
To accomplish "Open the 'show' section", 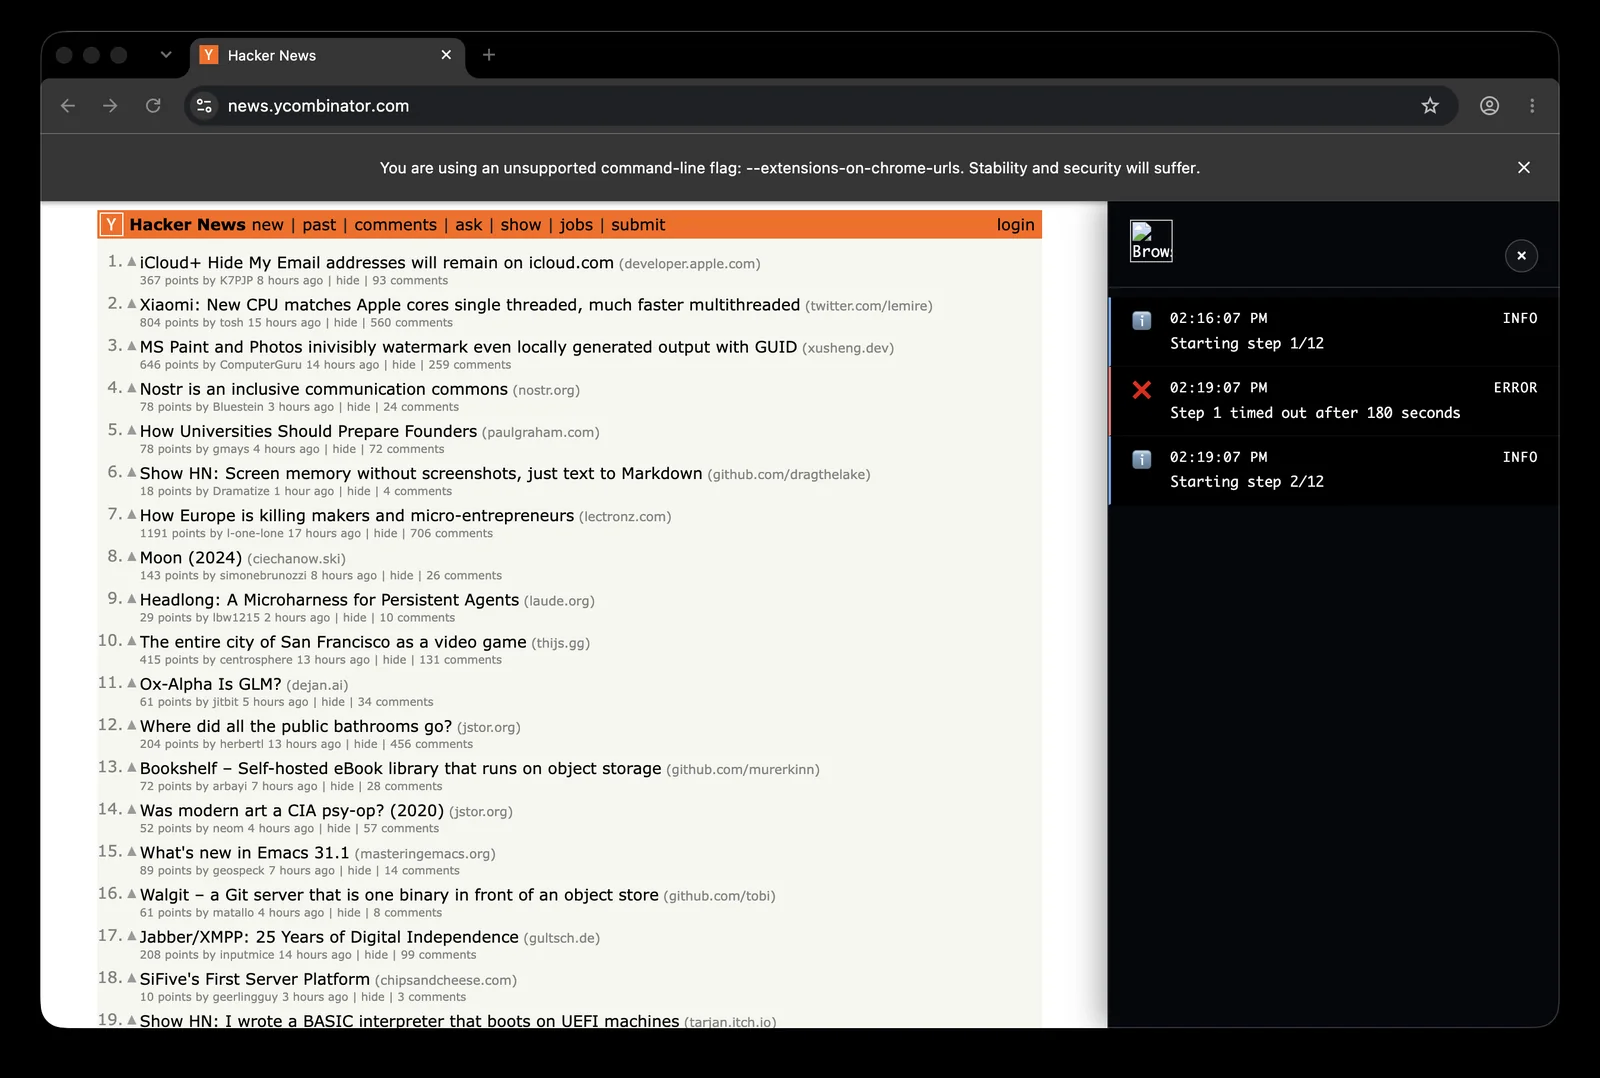I will [520, 225].
